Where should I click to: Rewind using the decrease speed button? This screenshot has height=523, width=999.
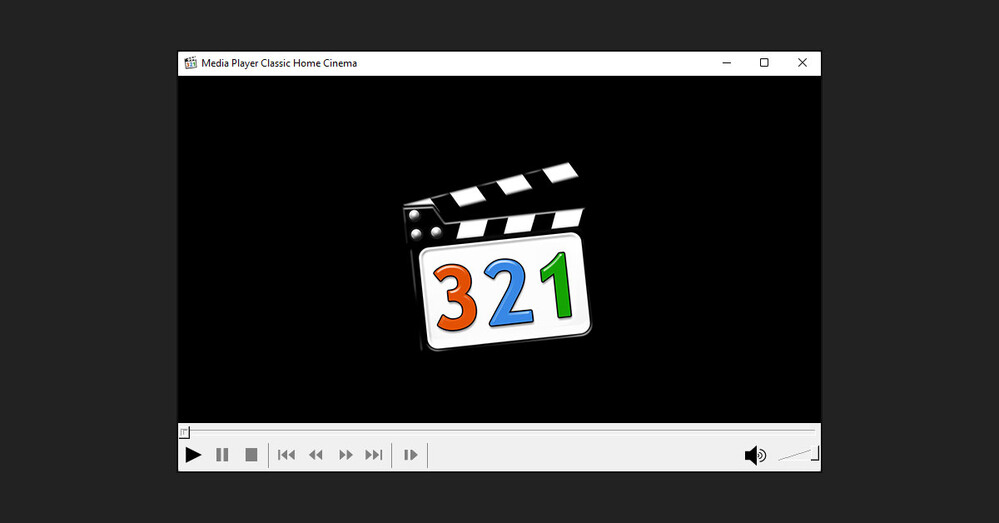click(316, 455)
